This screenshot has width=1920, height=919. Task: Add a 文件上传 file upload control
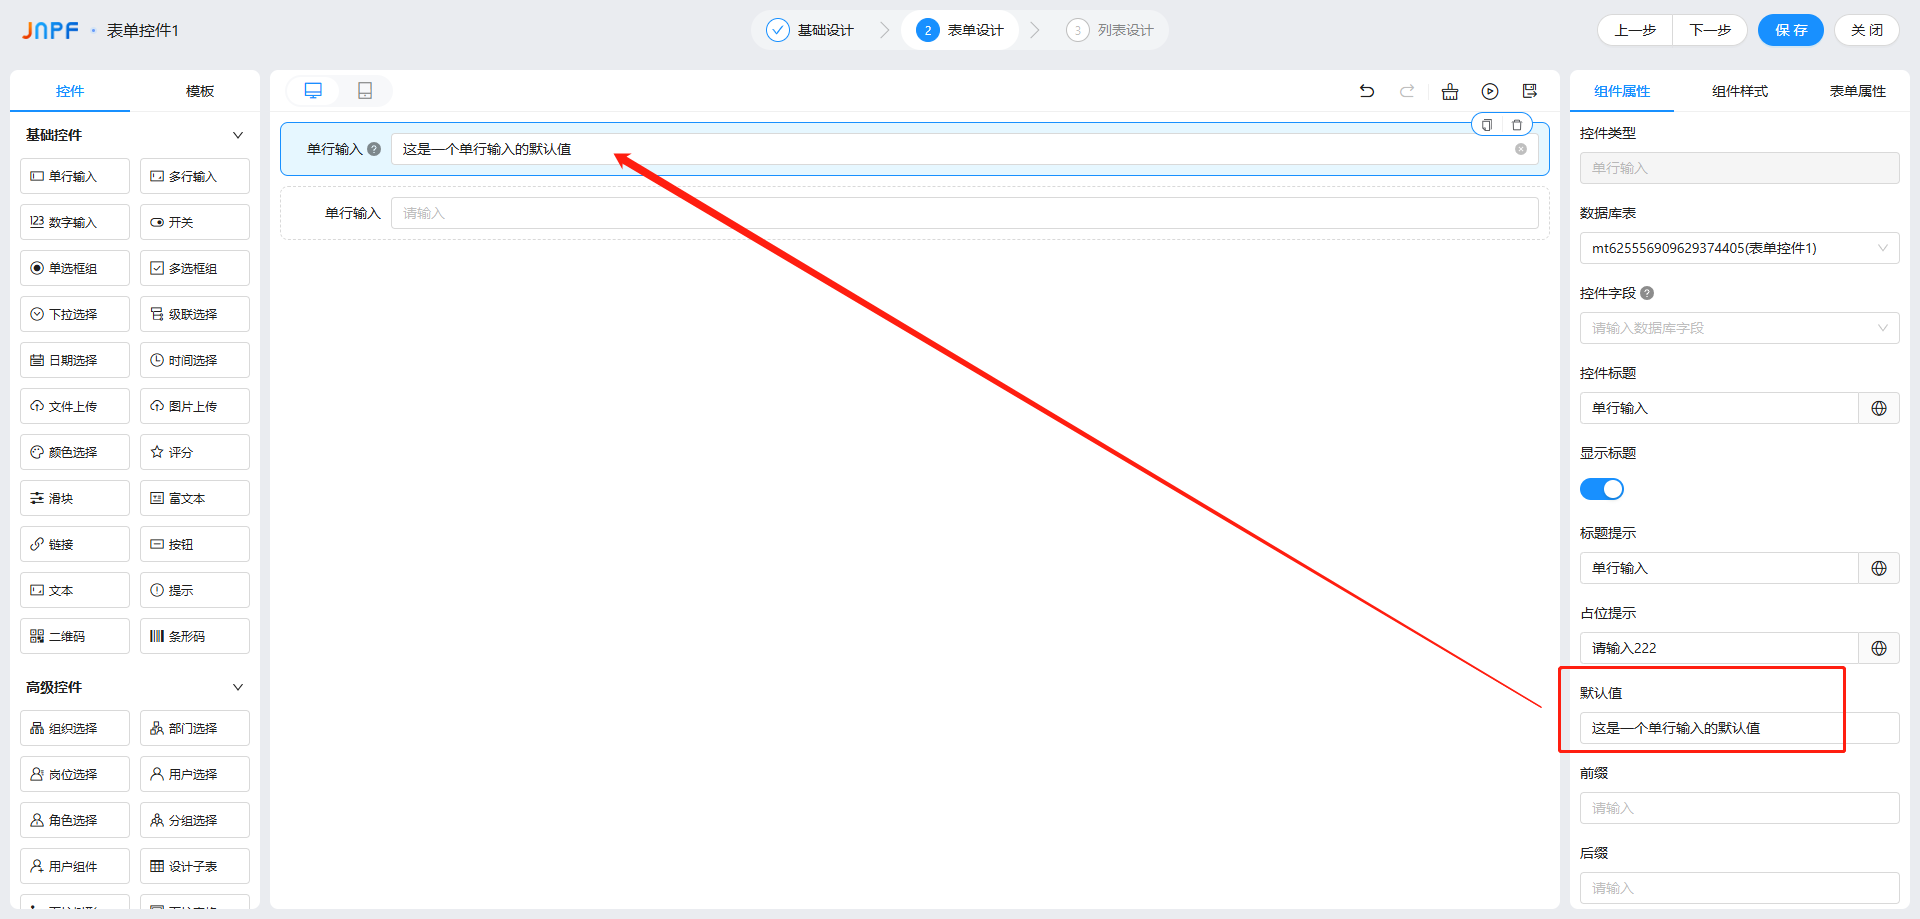click(x=75, y=406)
